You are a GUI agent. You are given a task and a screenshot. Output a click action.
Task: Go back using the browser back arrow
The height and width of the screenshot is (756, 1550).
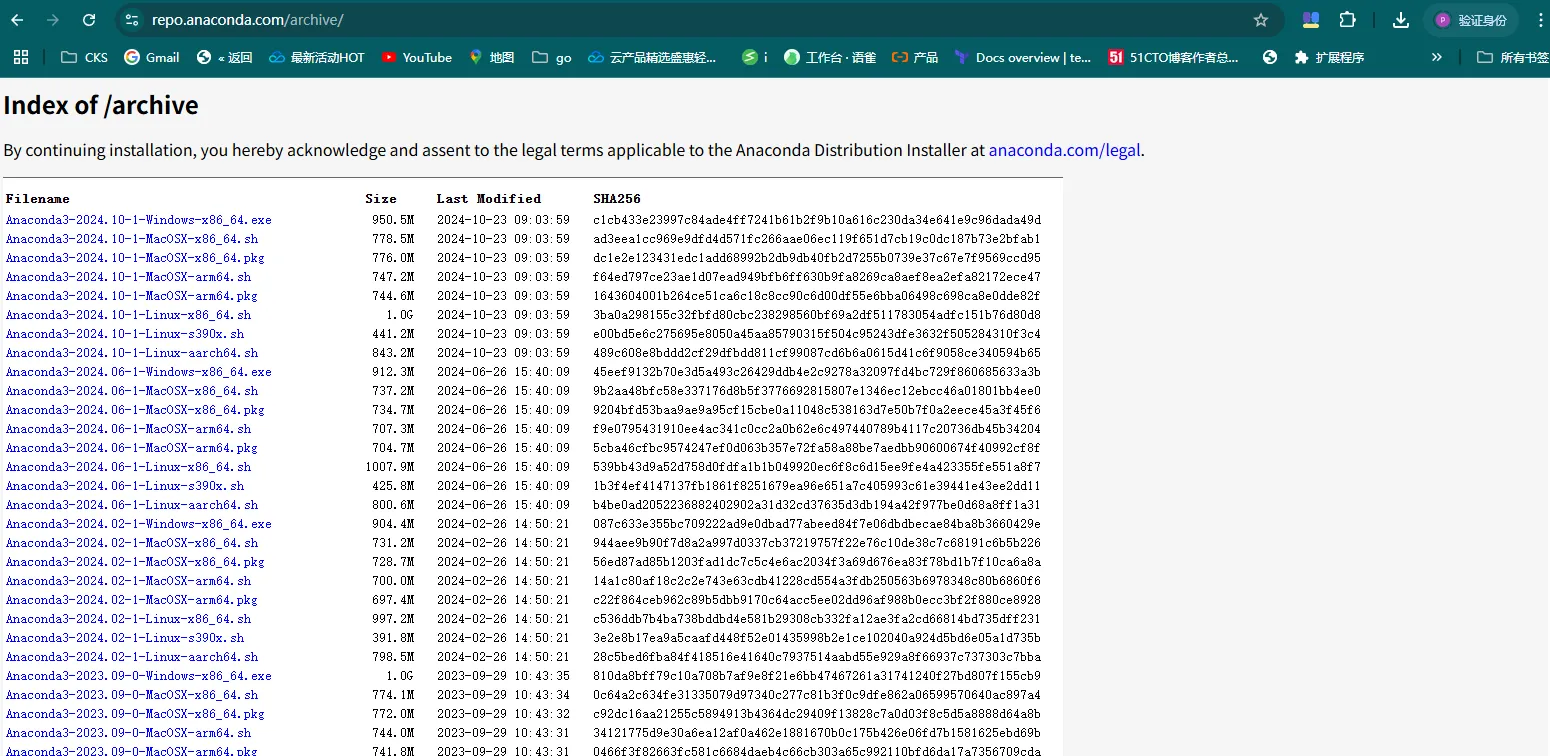click(17, 20)
